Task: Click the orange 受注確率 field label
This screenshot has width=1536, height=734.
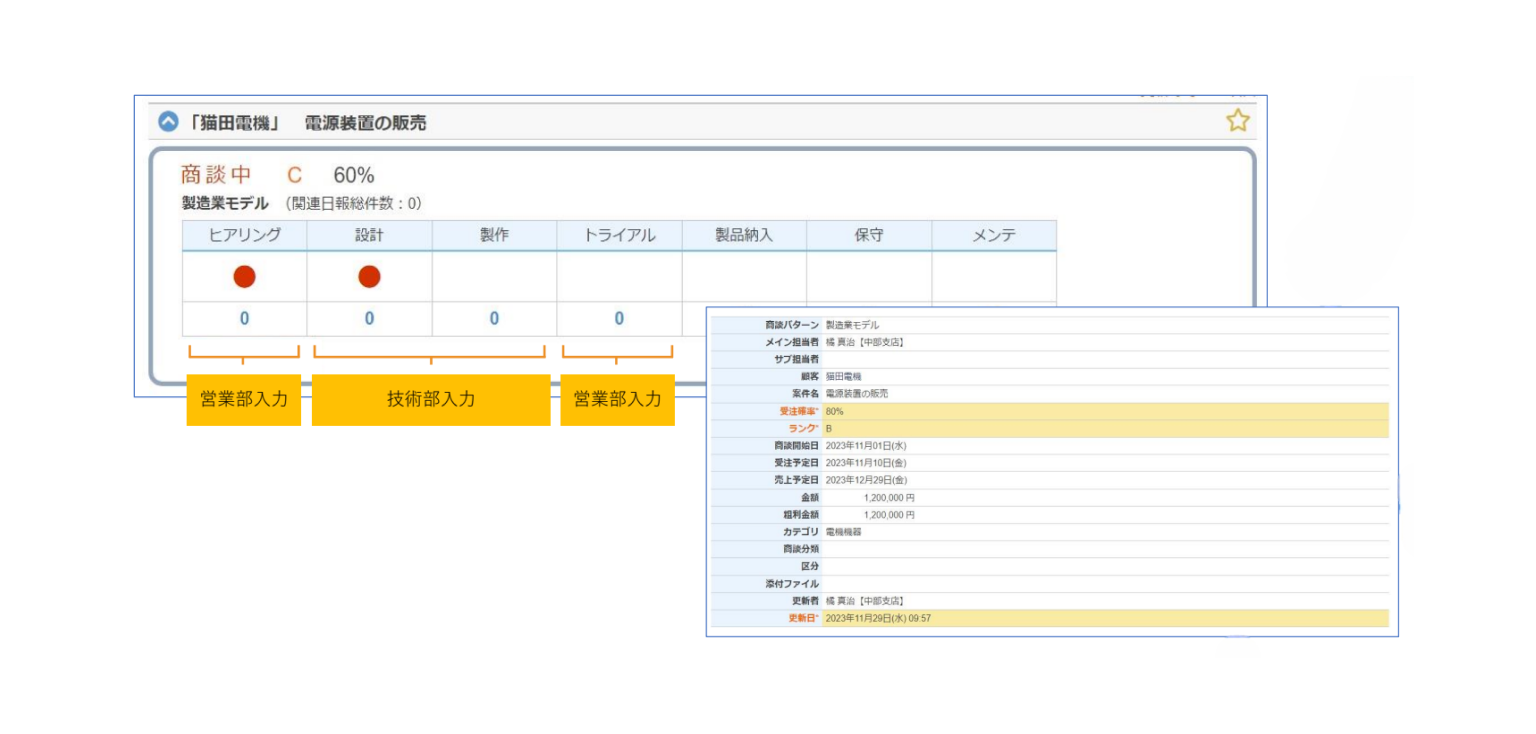Action: 799,411
